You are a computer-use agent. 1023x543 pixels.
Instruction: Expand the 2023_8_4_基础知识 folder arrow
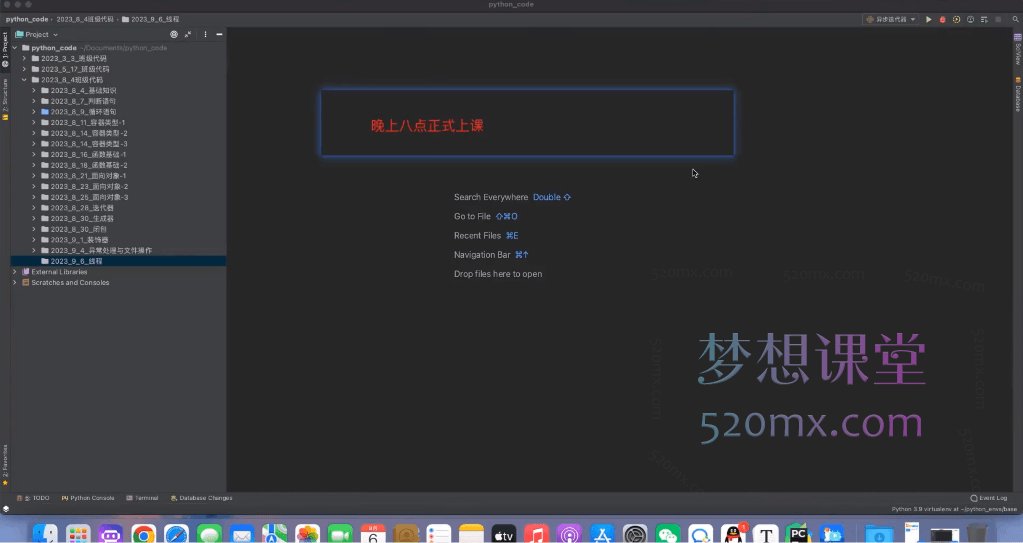pos(34,91)
